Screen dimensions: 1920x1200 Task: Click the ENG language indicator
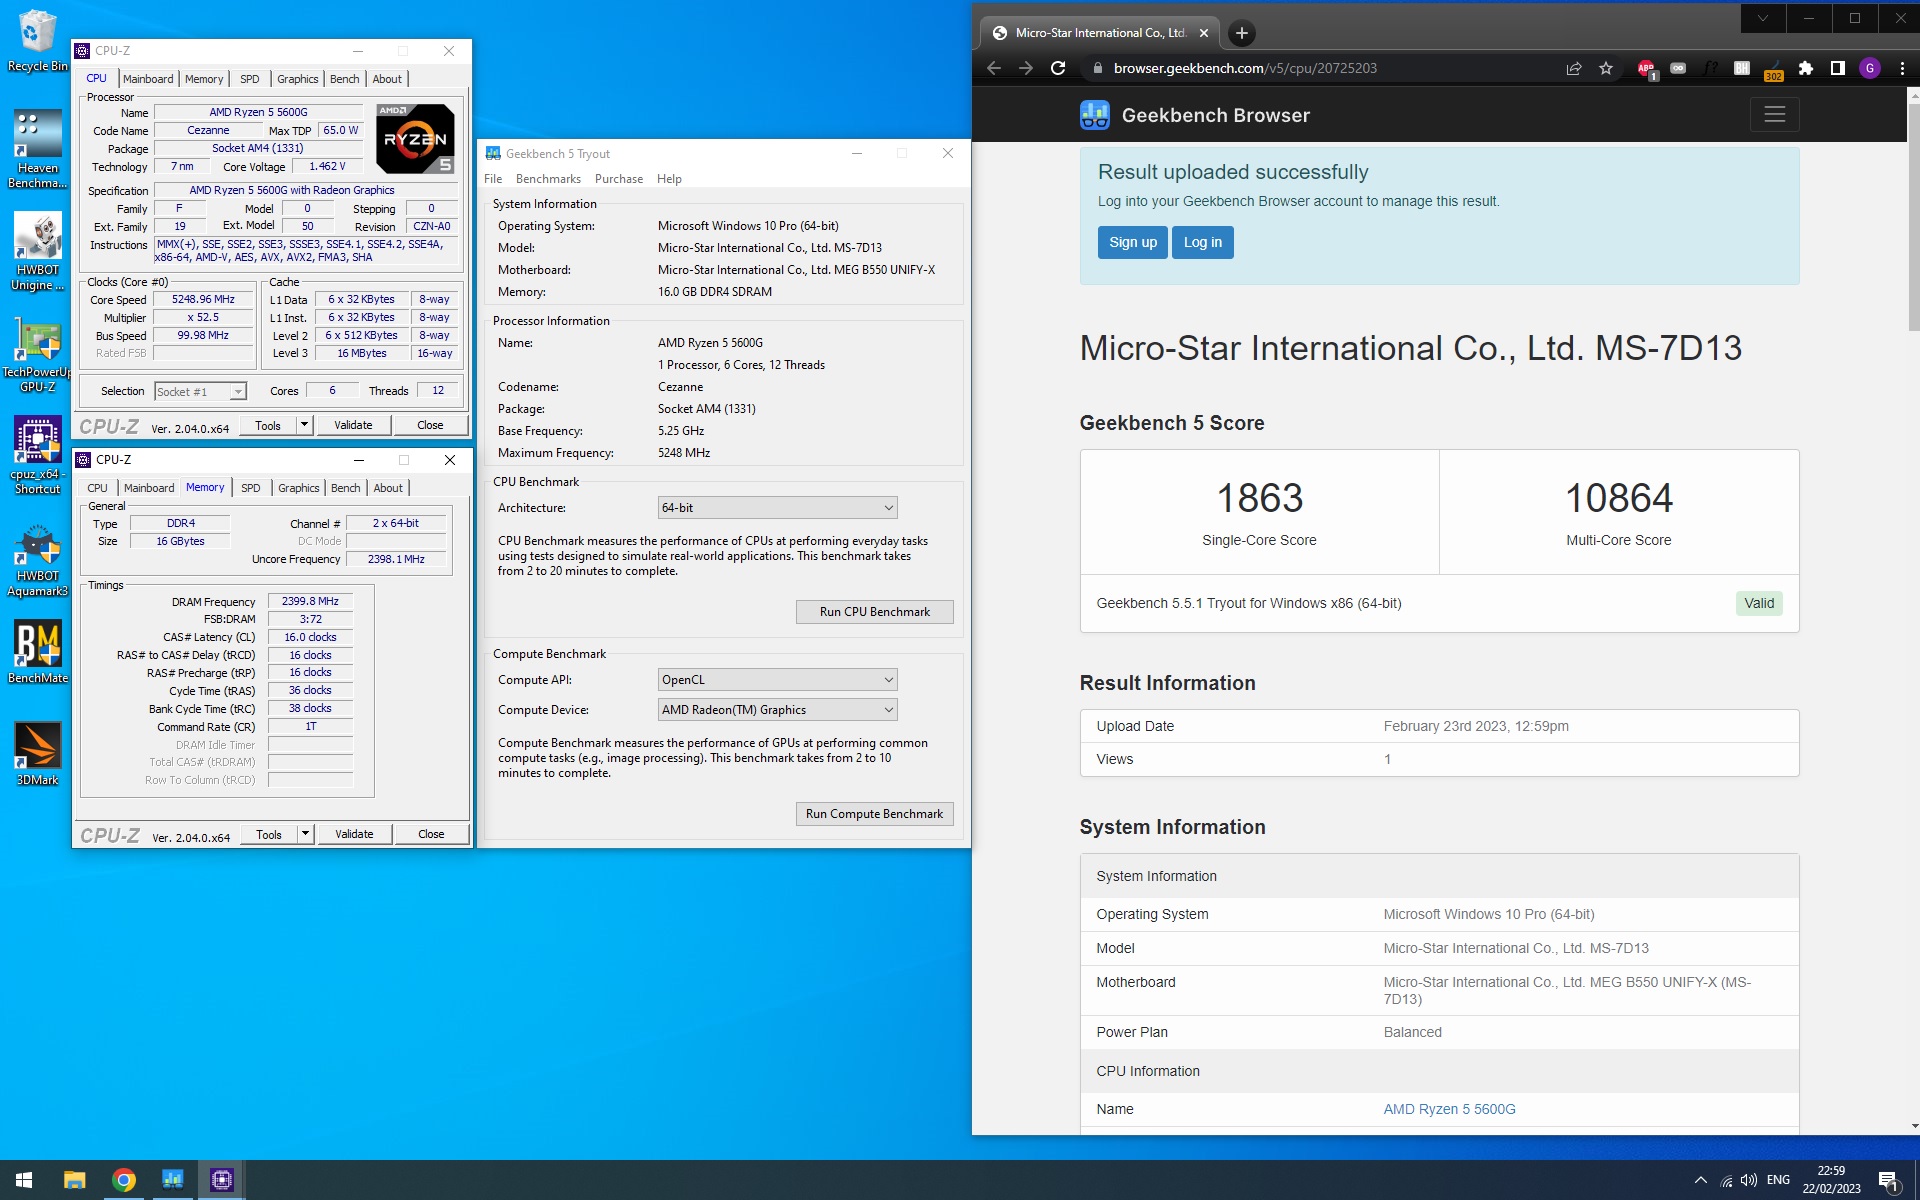point(1778,1180)
